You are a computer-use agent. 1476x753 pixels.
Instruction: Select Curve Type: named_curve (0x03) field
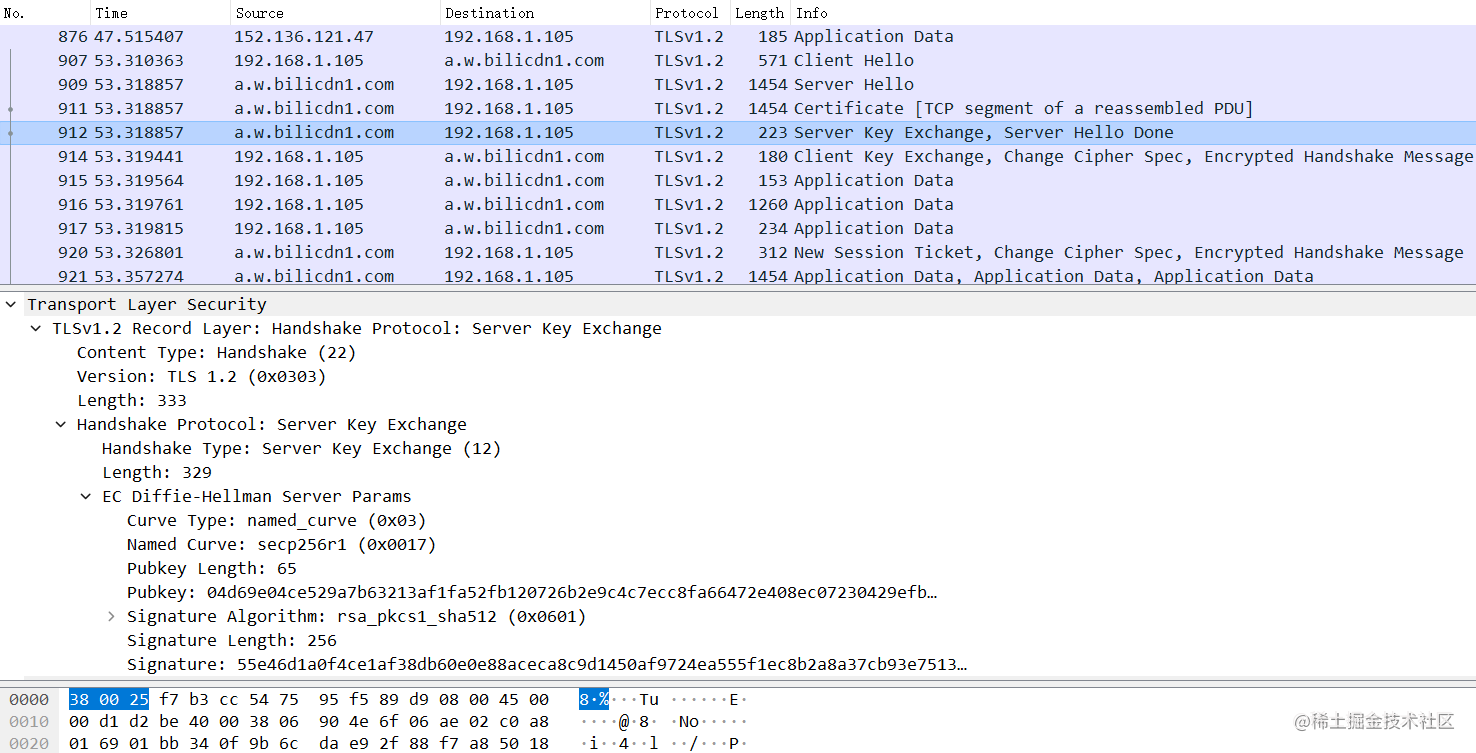pyautogui.click(x=276, y=520)
